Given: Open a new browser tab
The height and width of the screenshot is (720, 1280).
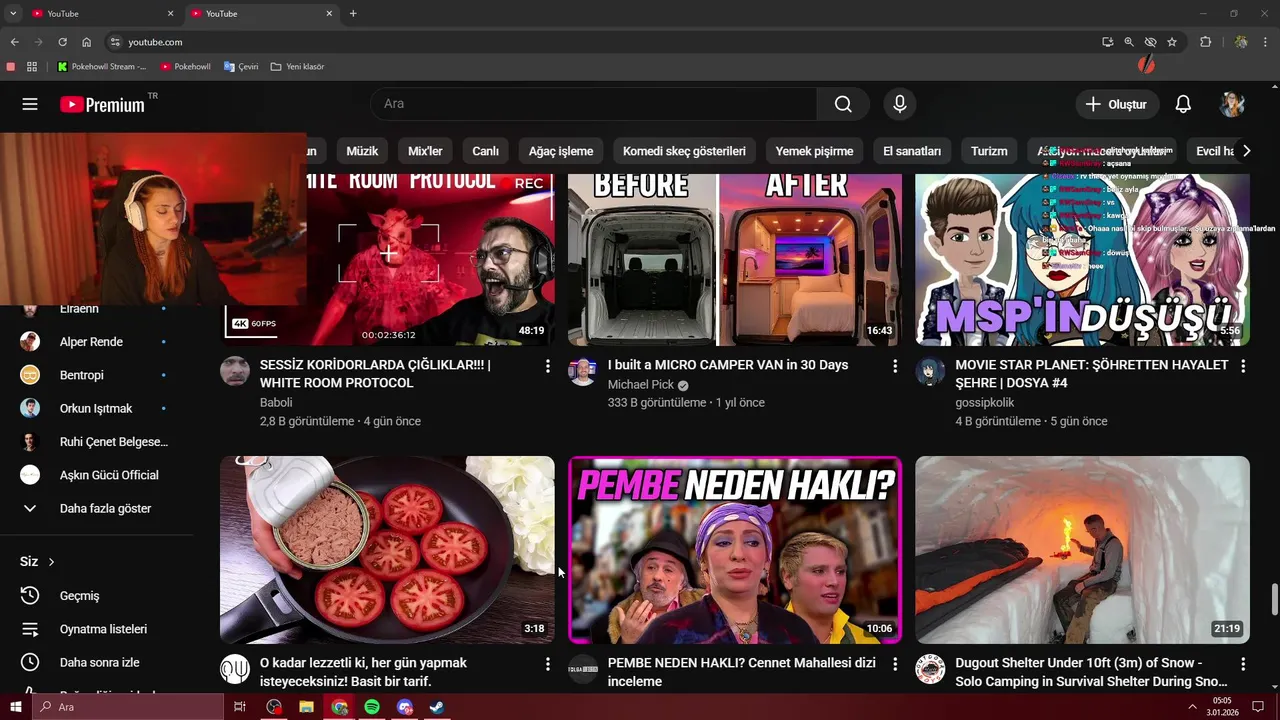Looking at the screenshot, I should (353, 14).
